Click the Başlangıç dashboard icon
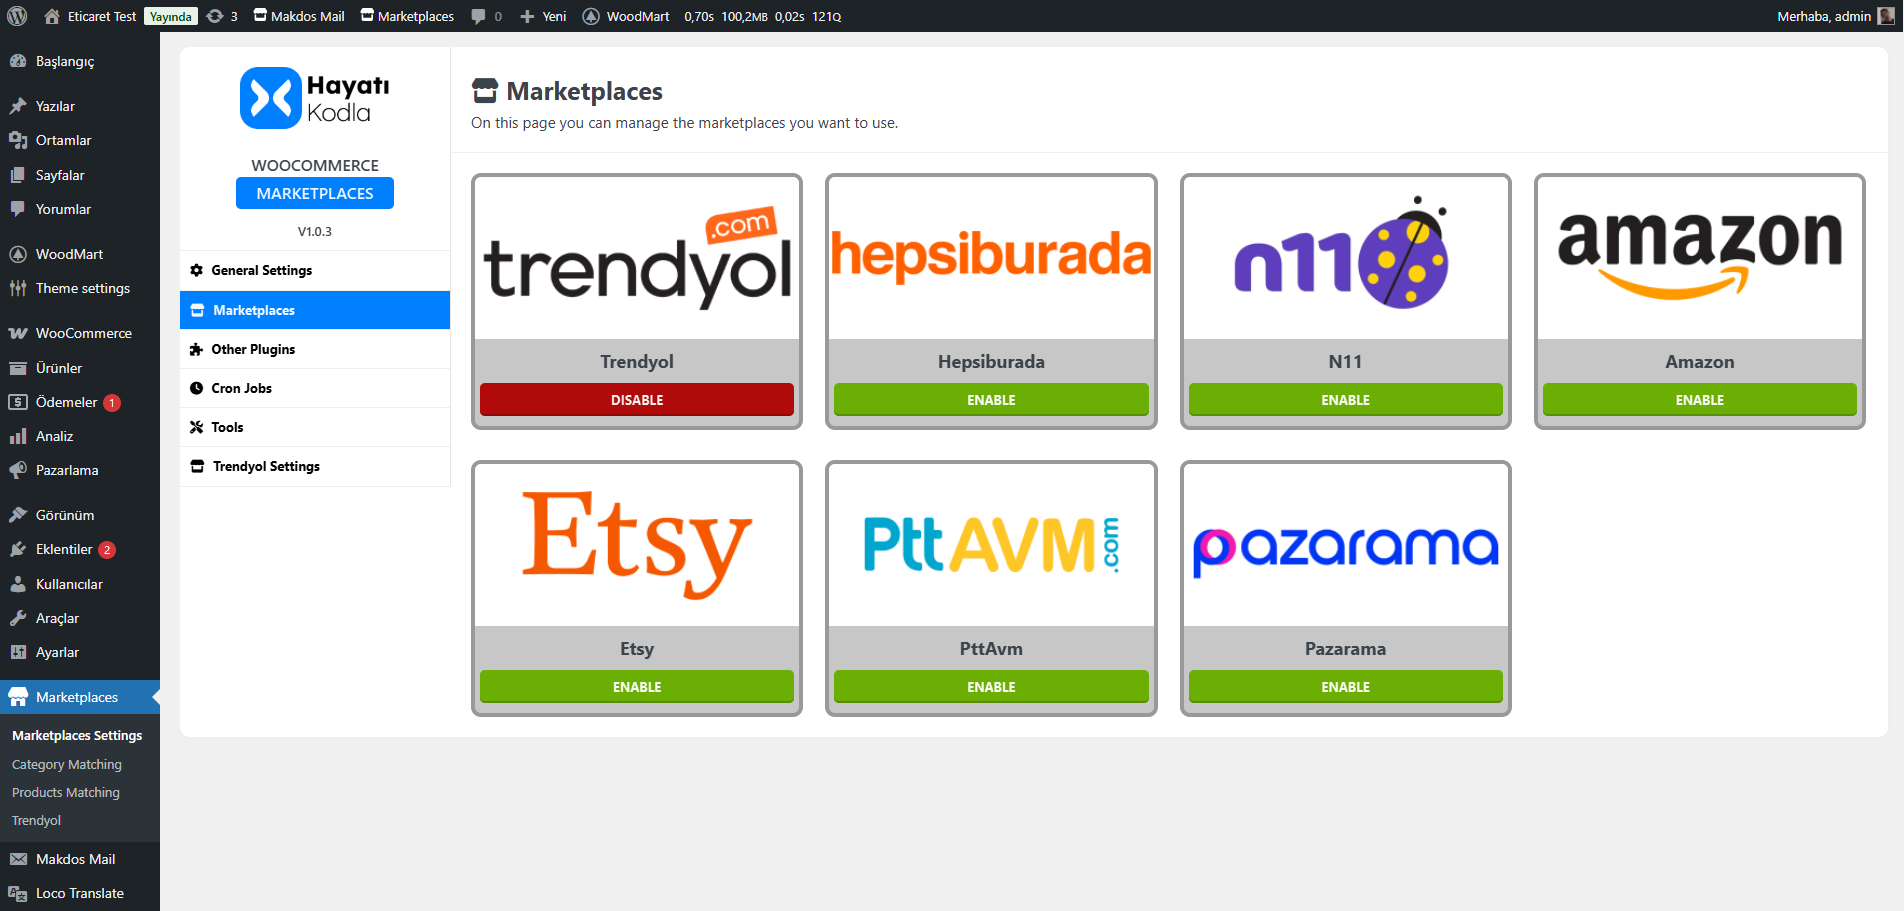The height and width of the screenshot is (911, 1904). tap(18, 61)
